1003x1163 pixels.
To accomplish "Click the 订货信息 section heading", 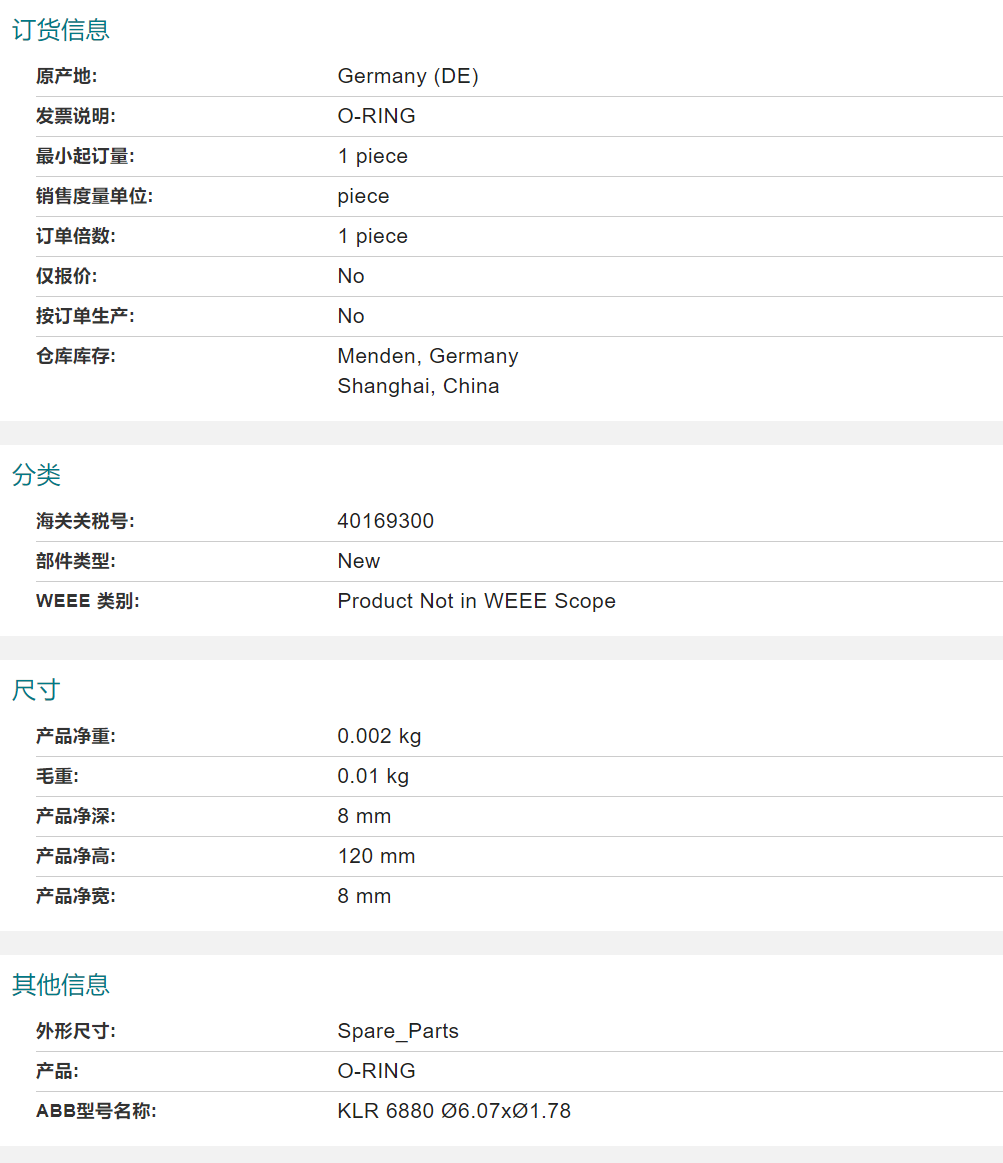I will tap(60, 30).
